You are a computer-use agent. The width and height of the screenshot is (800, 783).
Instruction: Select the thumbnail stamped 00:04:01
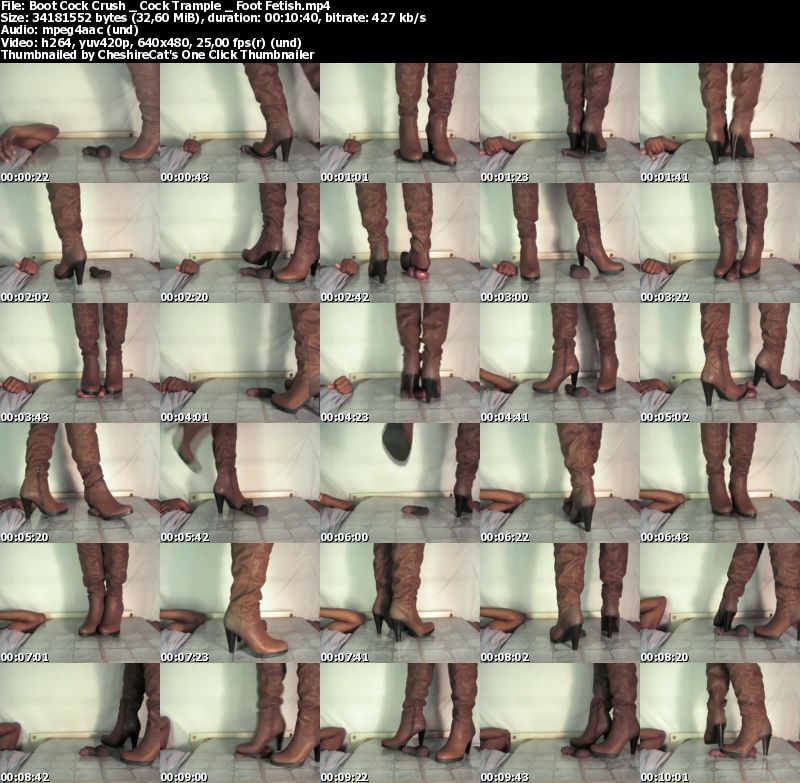click(240, 363)
